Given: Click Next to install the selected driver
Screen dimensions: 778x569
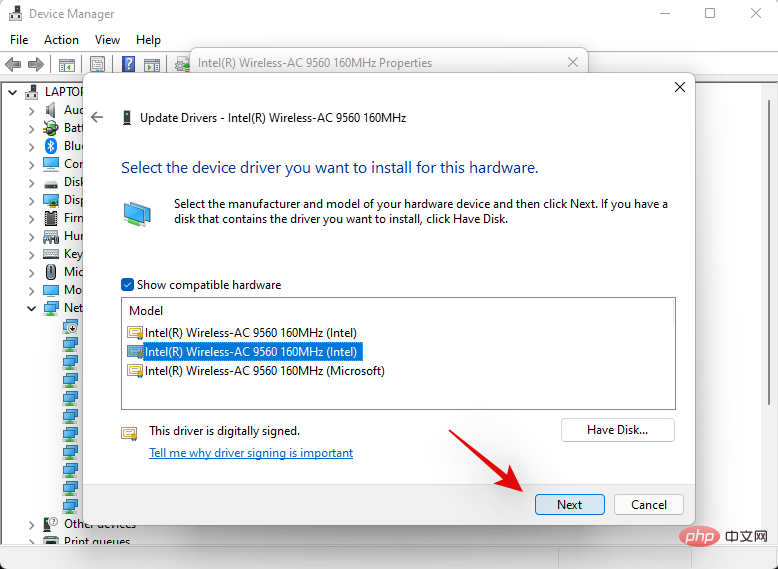Looking at the screenshot, I should (570, 505).
